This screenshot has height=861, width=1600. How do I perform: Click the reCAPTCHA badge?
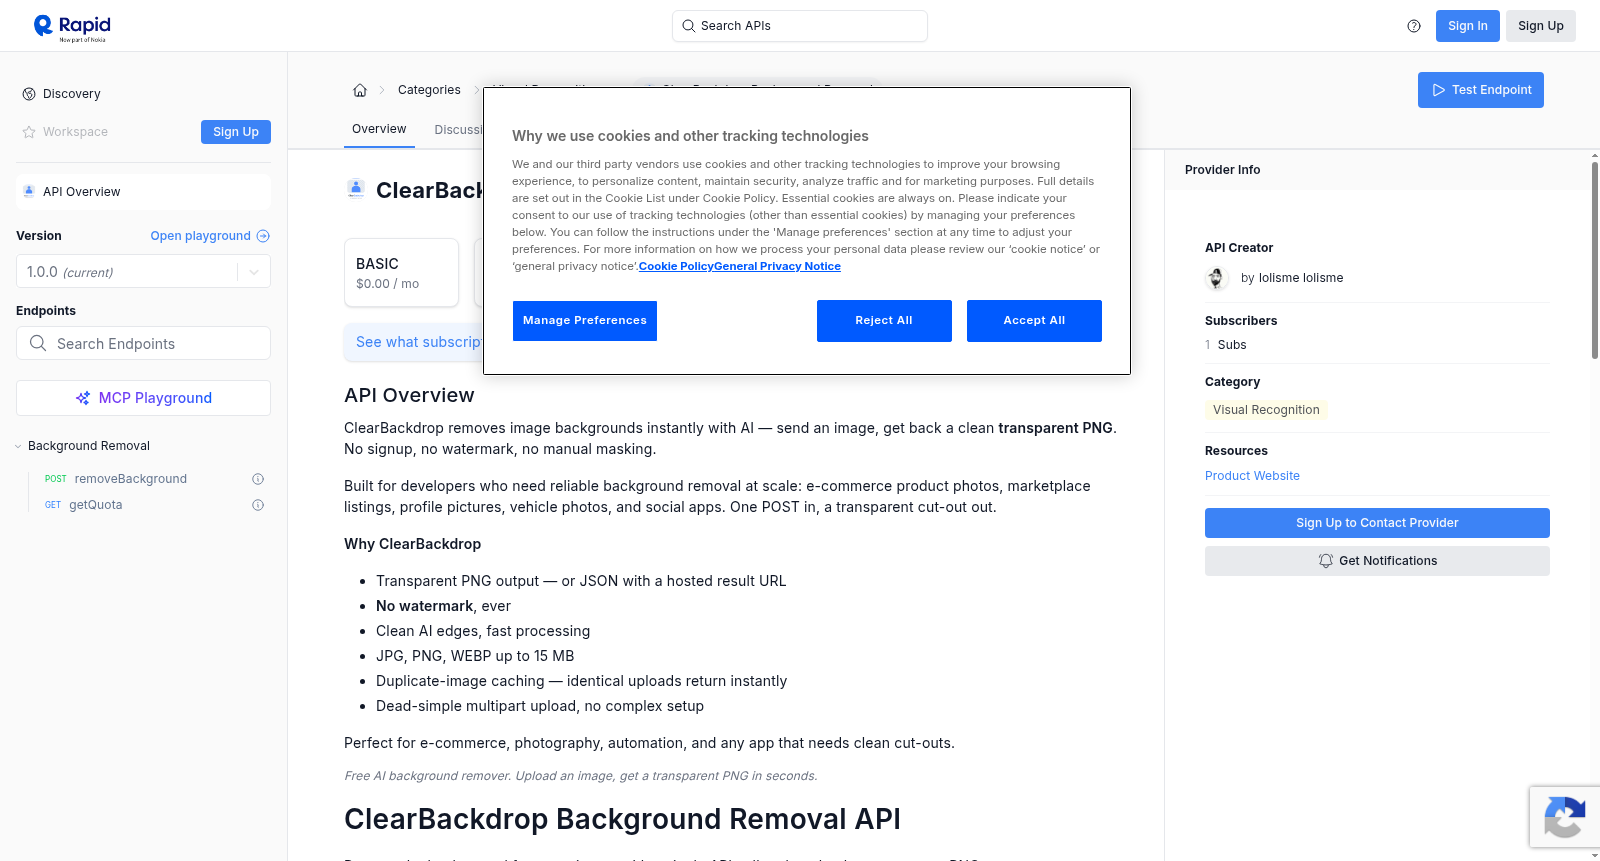[1565, 817]
